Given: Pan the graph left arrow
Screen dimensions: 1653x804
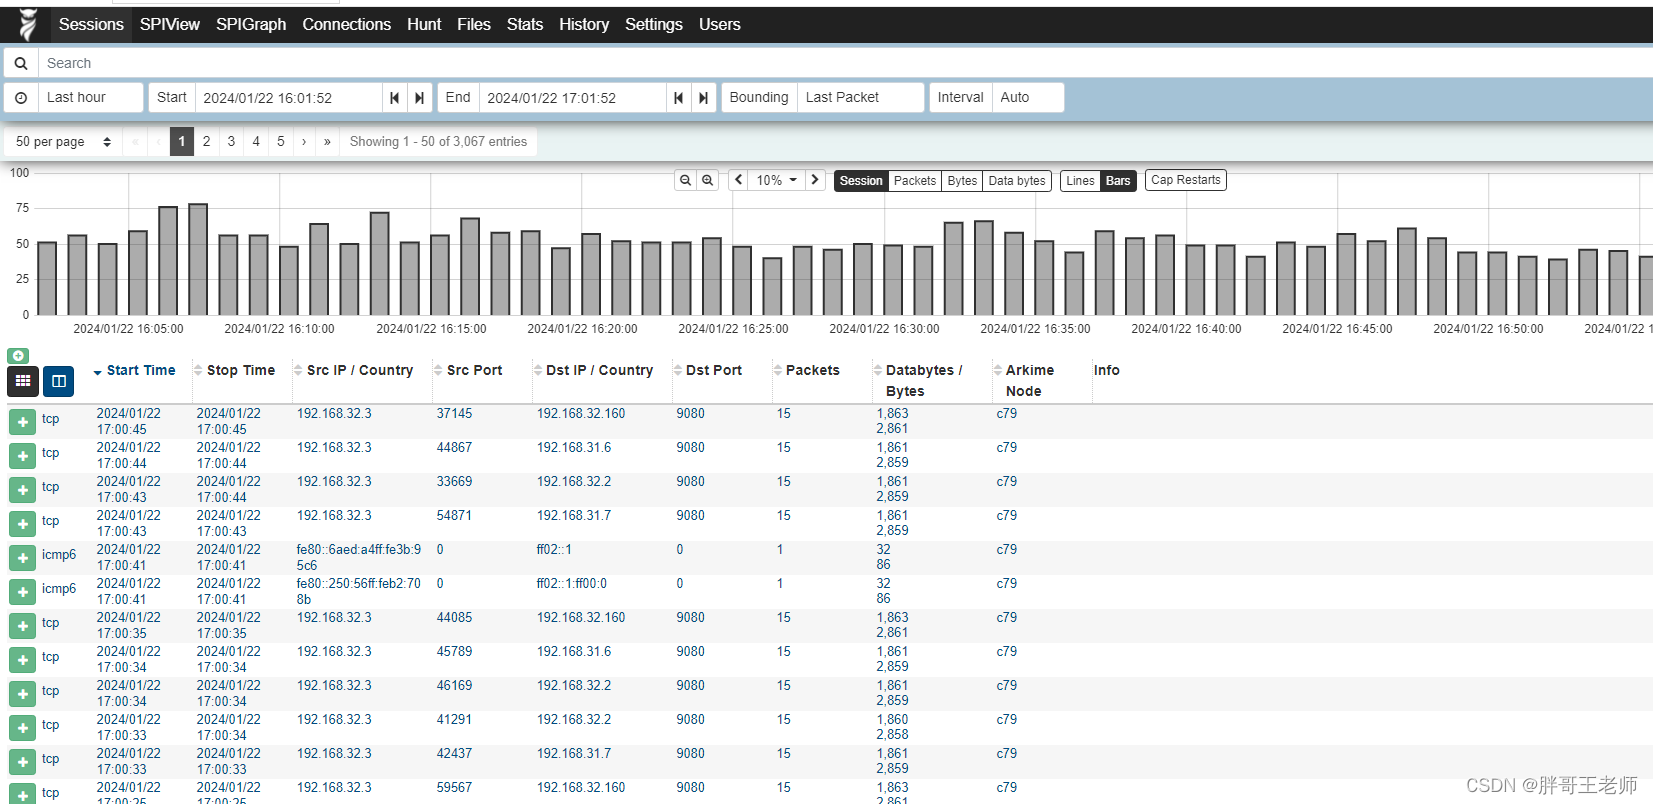Looking at the screenshot, I should [x=738, y=180].
